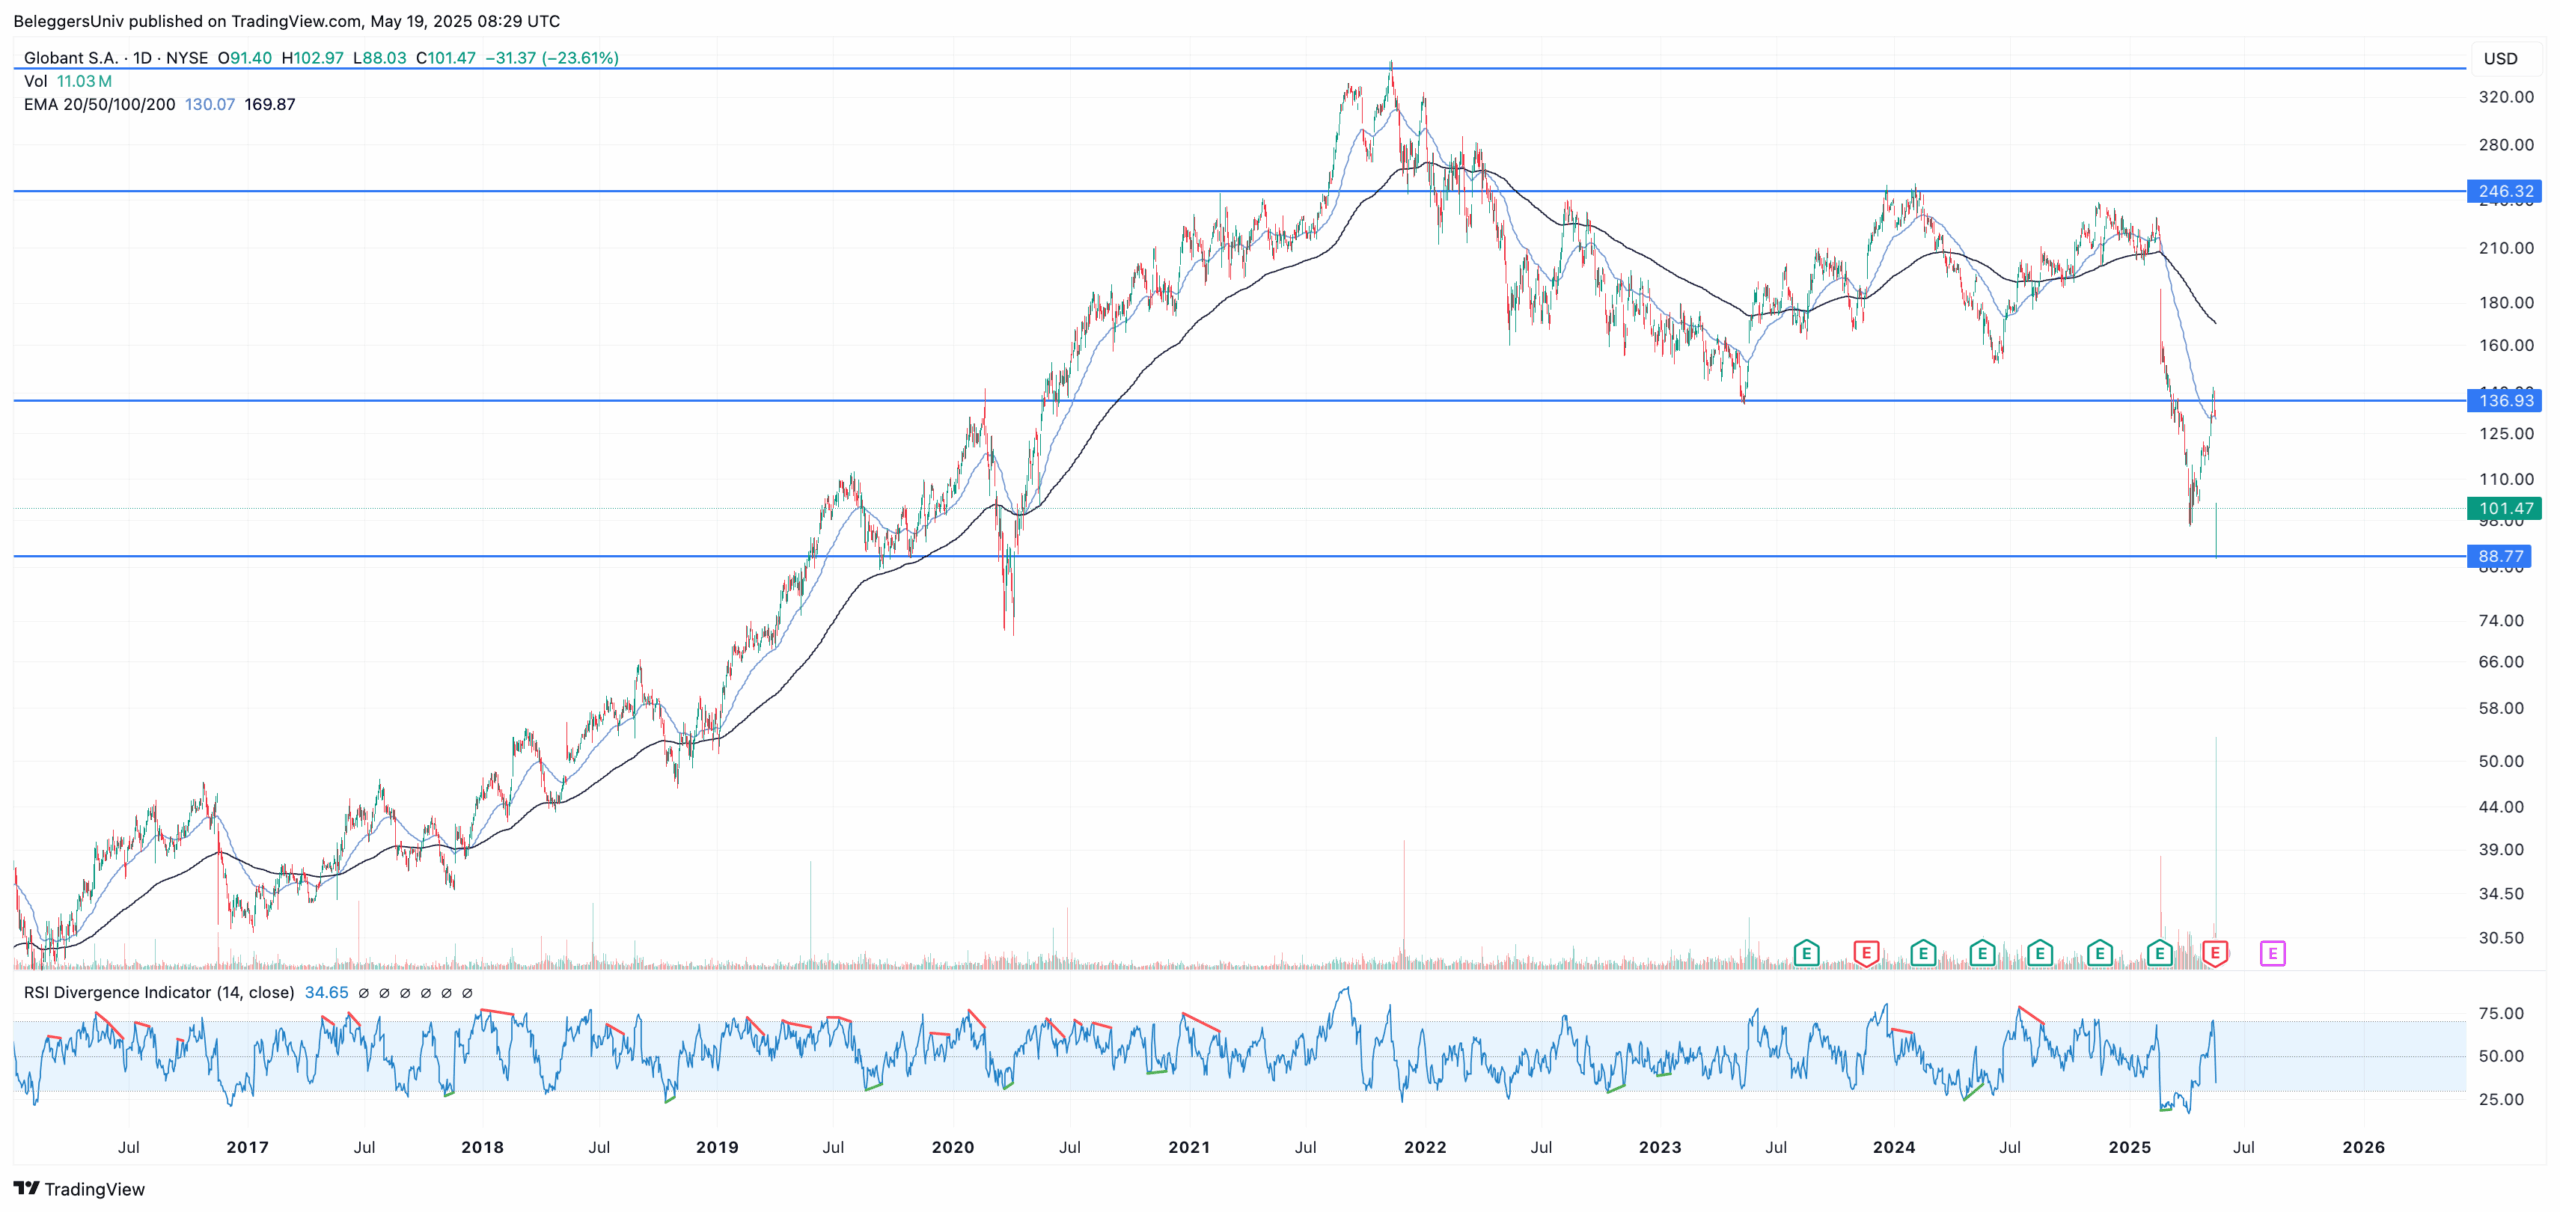Viewport: 2560px width, 1212px height.
Task: Click the 2019 label on time axis
Action: (717, 1147)
